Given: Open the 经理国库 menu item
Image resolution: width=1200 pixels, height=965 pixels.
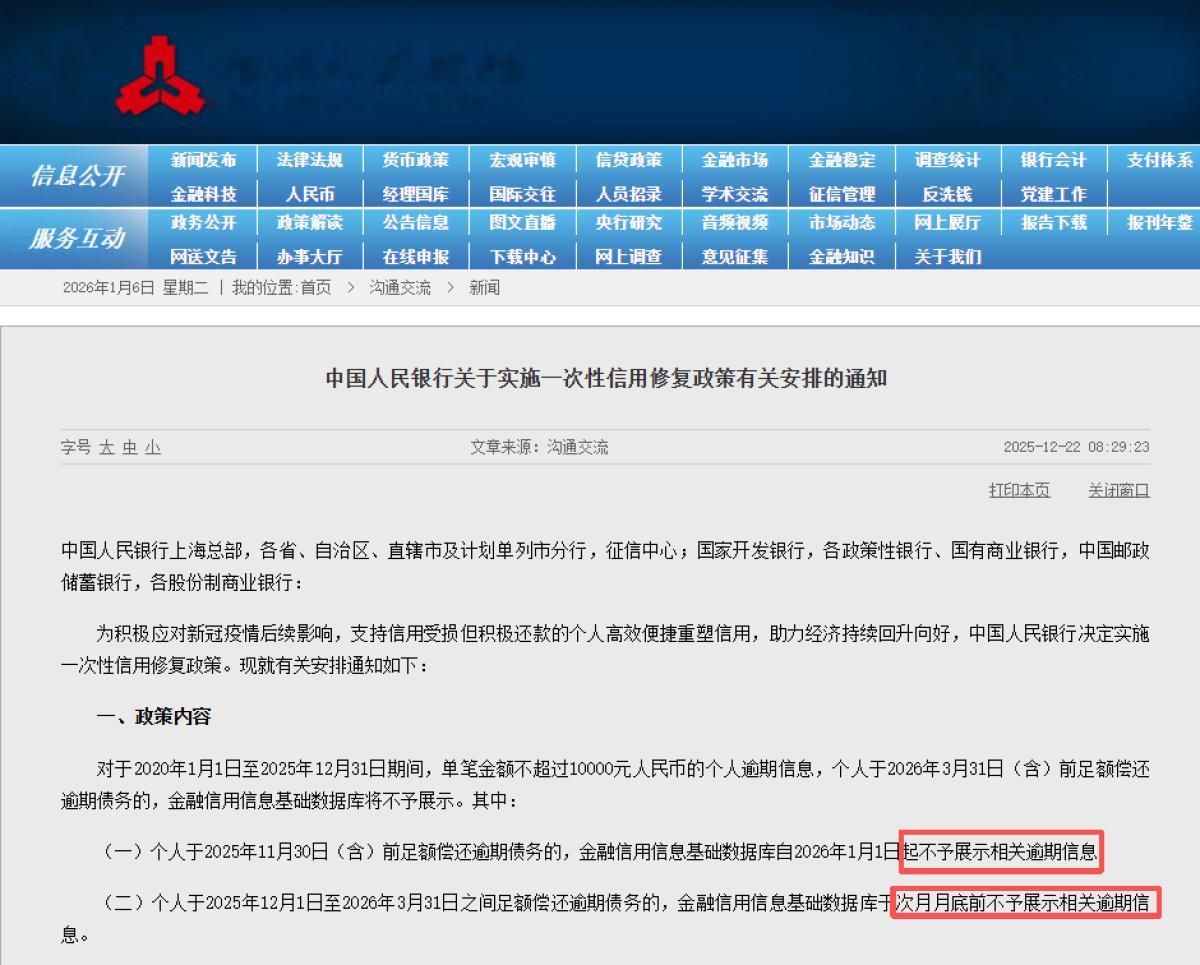Looking at the screenshot, I should (416, 194).
